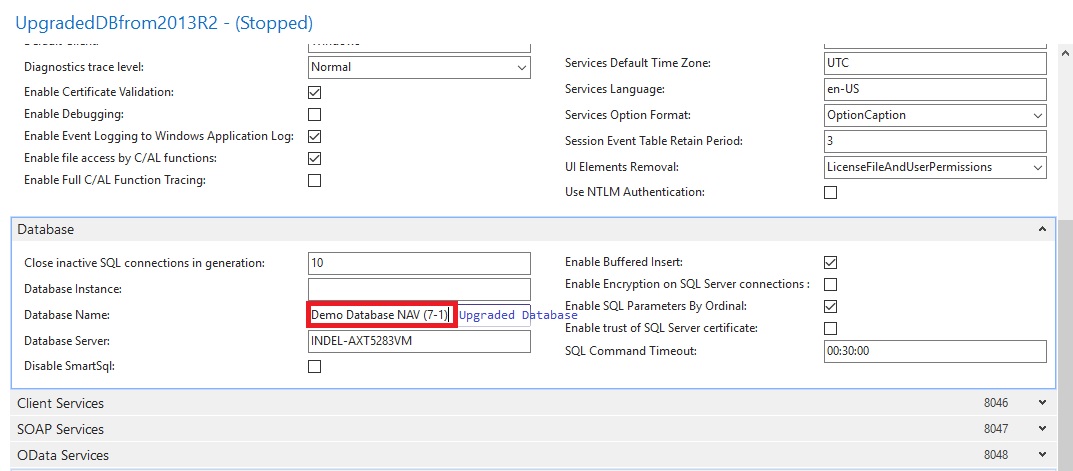Expand the SOAP Services section
The image size is (1073, 471).
pyautogui.click(x=1042, y=429)
